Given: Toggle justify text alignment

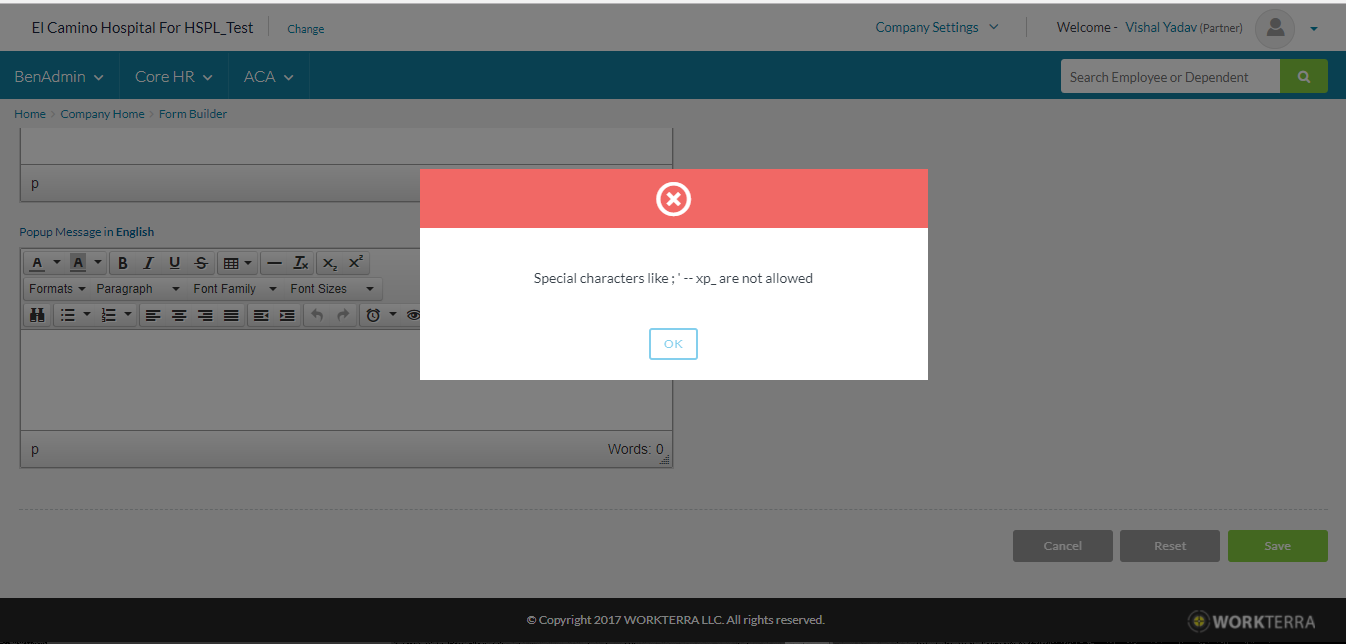Looking at the screenshot, I should 231,315.
